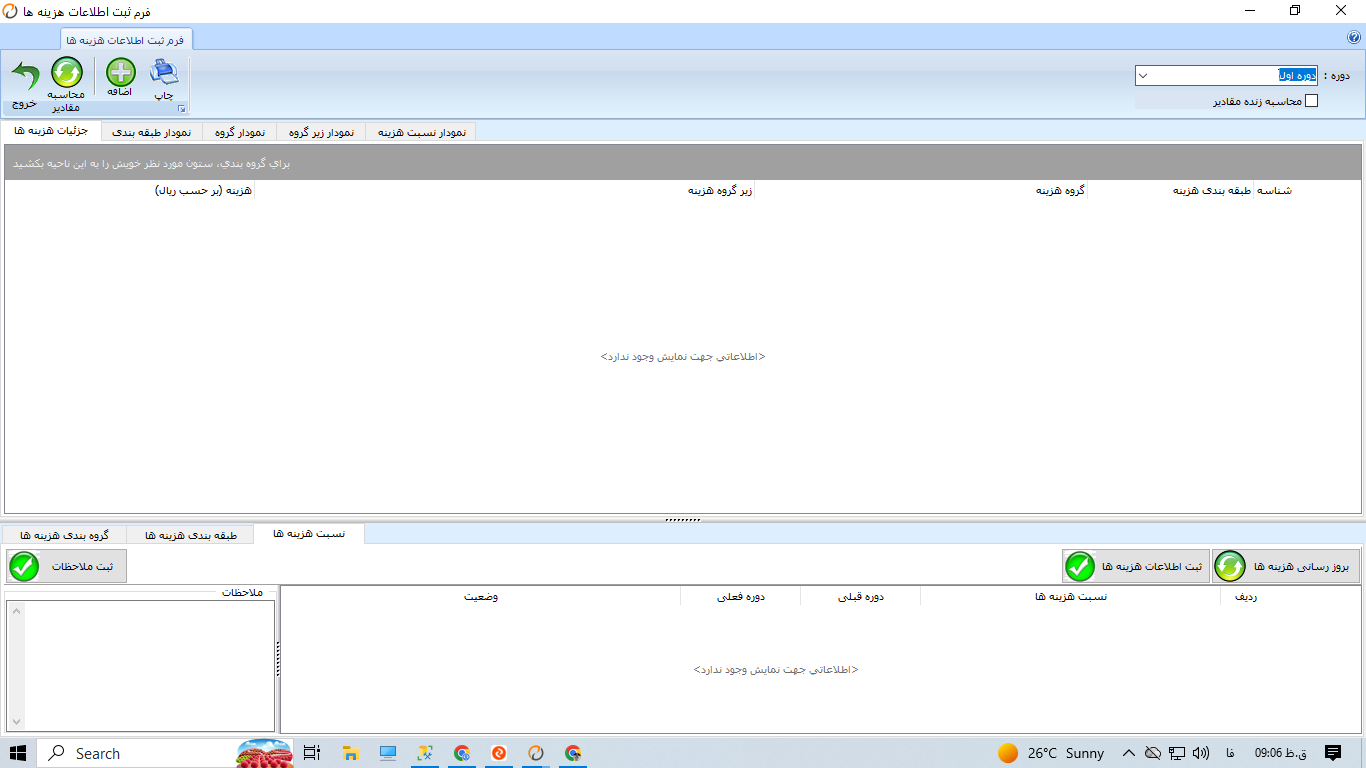The height and width of the screenshot is (768, 1366).
Task: Click the network tray icon
Action: (x=1177, y=753)
